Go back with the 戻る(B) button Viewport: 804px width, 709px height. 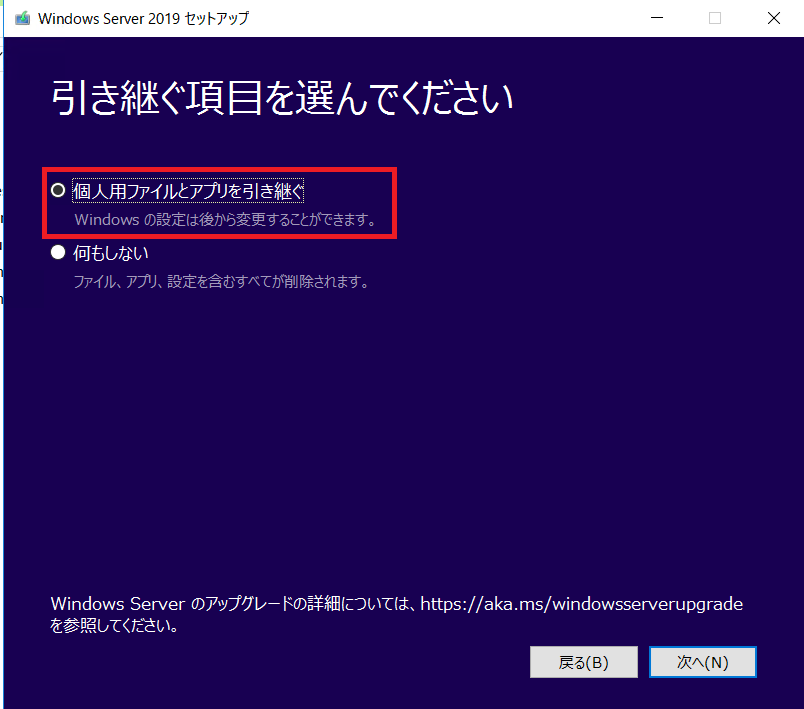click(584, 662)
